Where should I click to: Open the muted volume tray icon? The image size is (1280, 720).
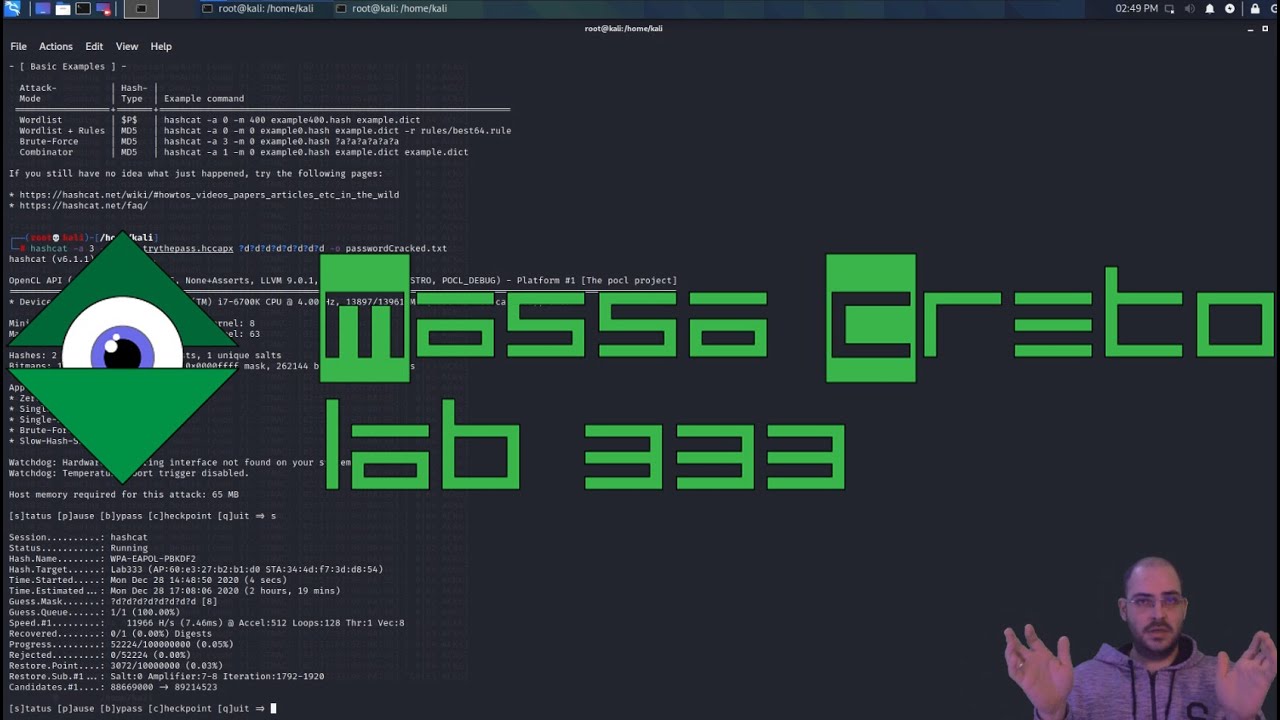[x=1190, y=9]
